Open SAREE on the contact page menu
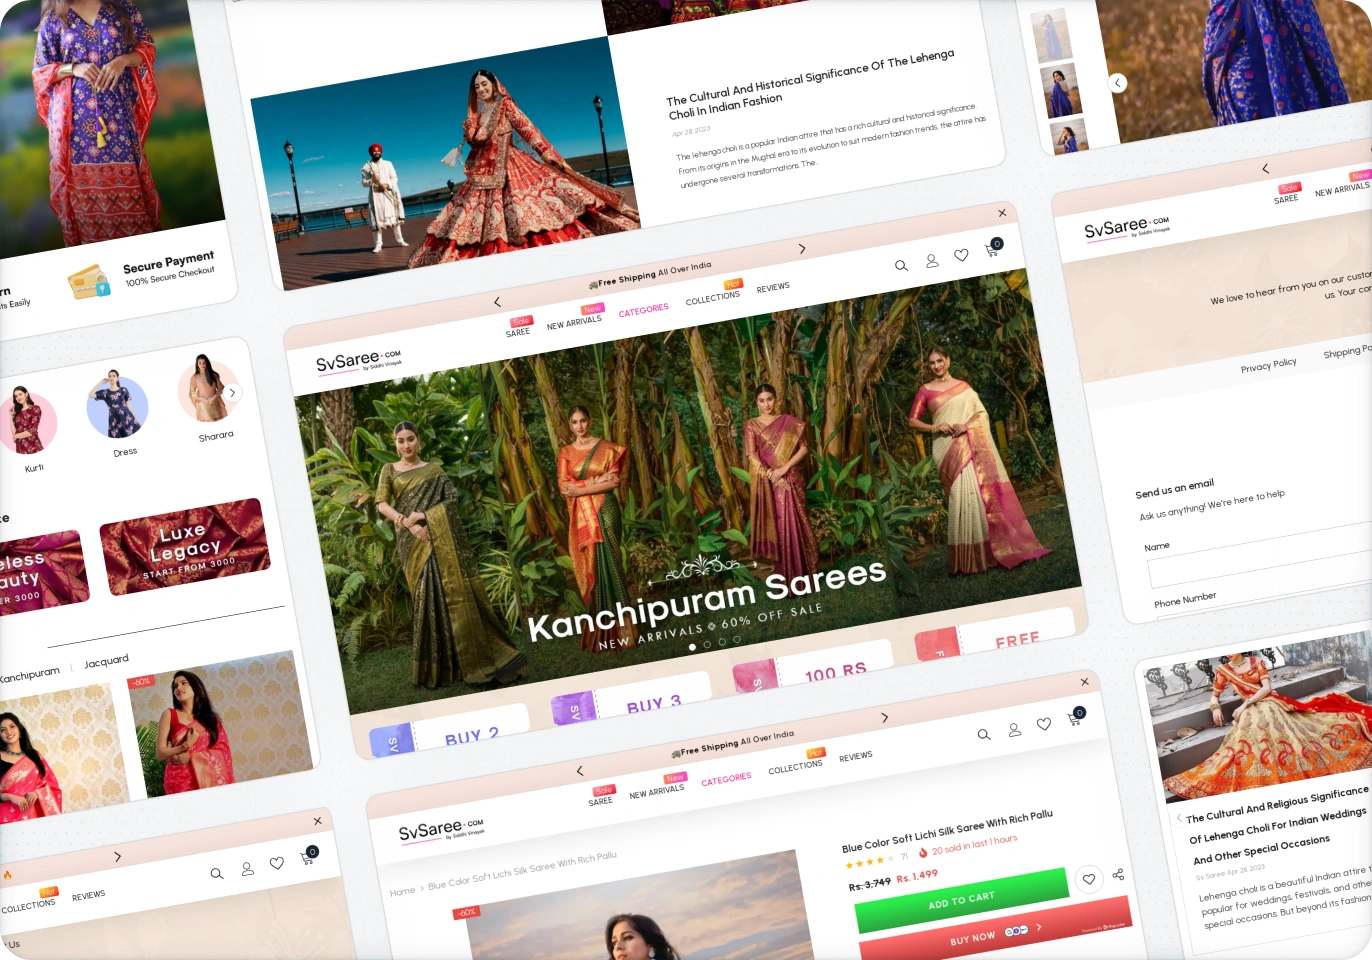 (1286, 199)
